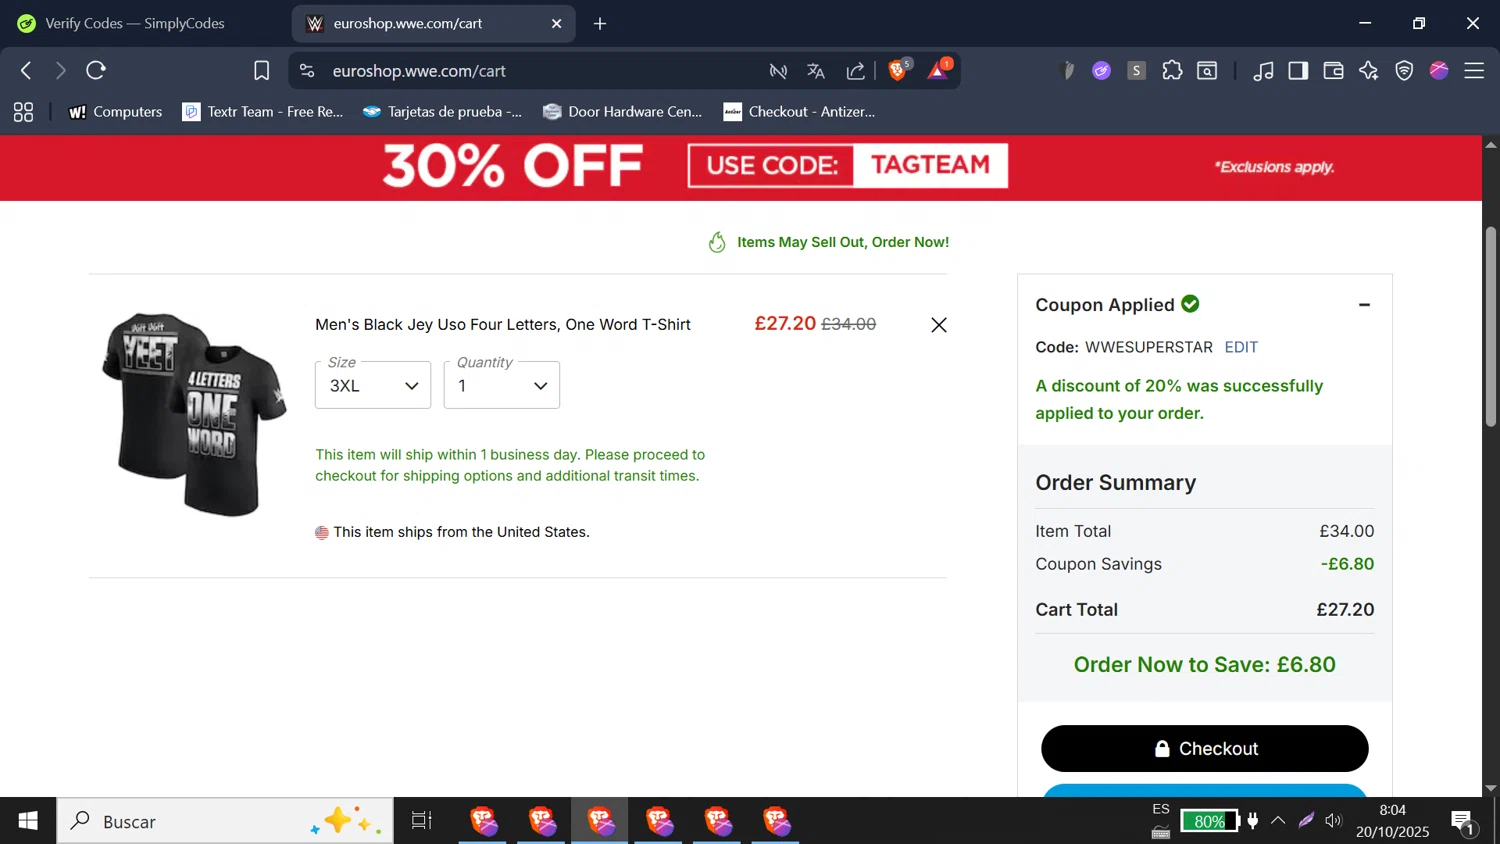Open the purple SimplyCodes extension icon
Screen dimensions: 1500x844
pos(1101,70)
